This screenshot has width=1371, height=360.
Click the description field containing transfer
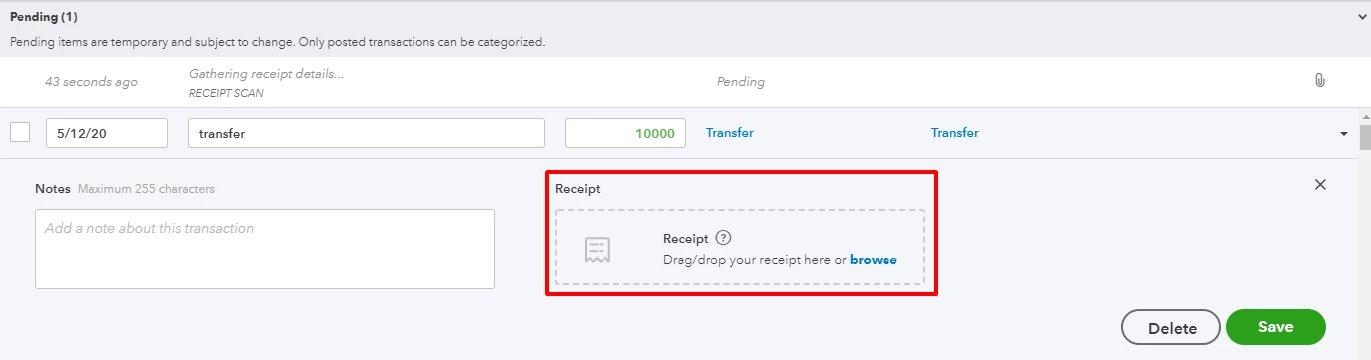point(366,133)
